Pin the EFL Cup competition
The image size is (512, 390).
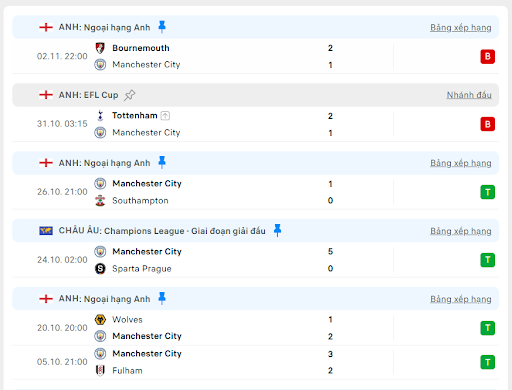click(x=130, y=95)
